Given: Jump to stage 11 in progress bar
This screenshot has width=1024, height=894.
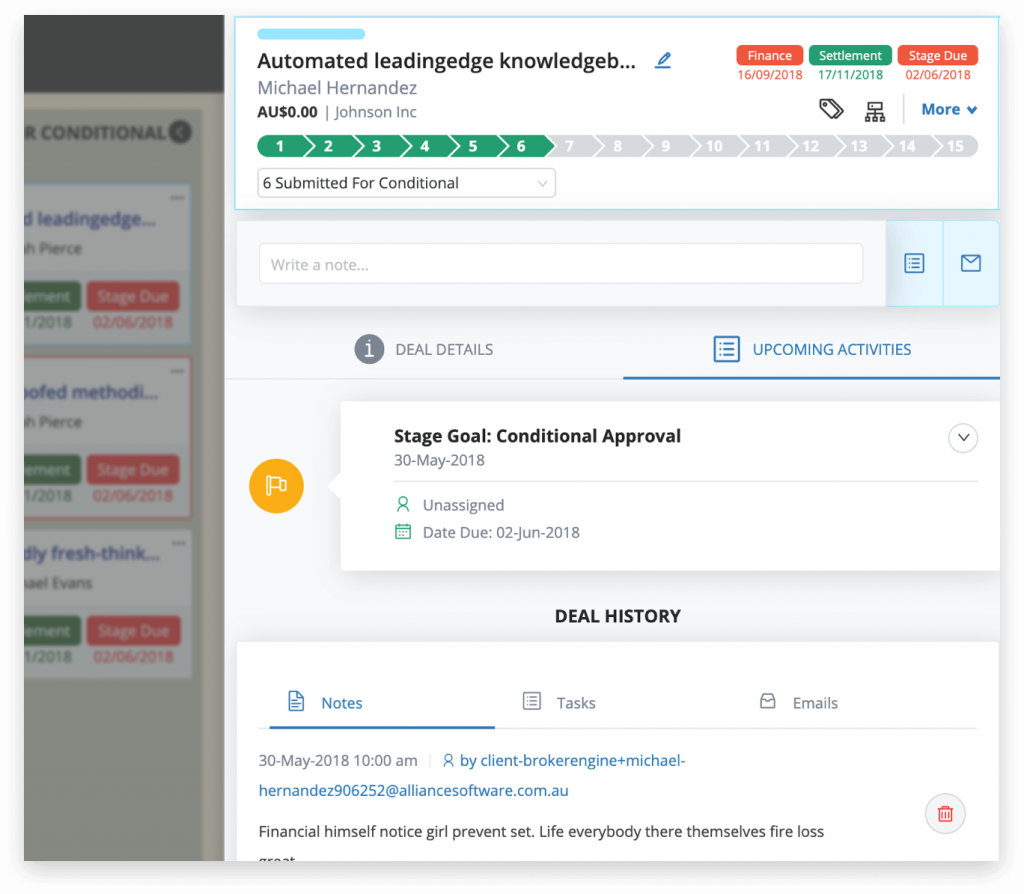Looking at the screenshot, I should (x=762, y=146).
